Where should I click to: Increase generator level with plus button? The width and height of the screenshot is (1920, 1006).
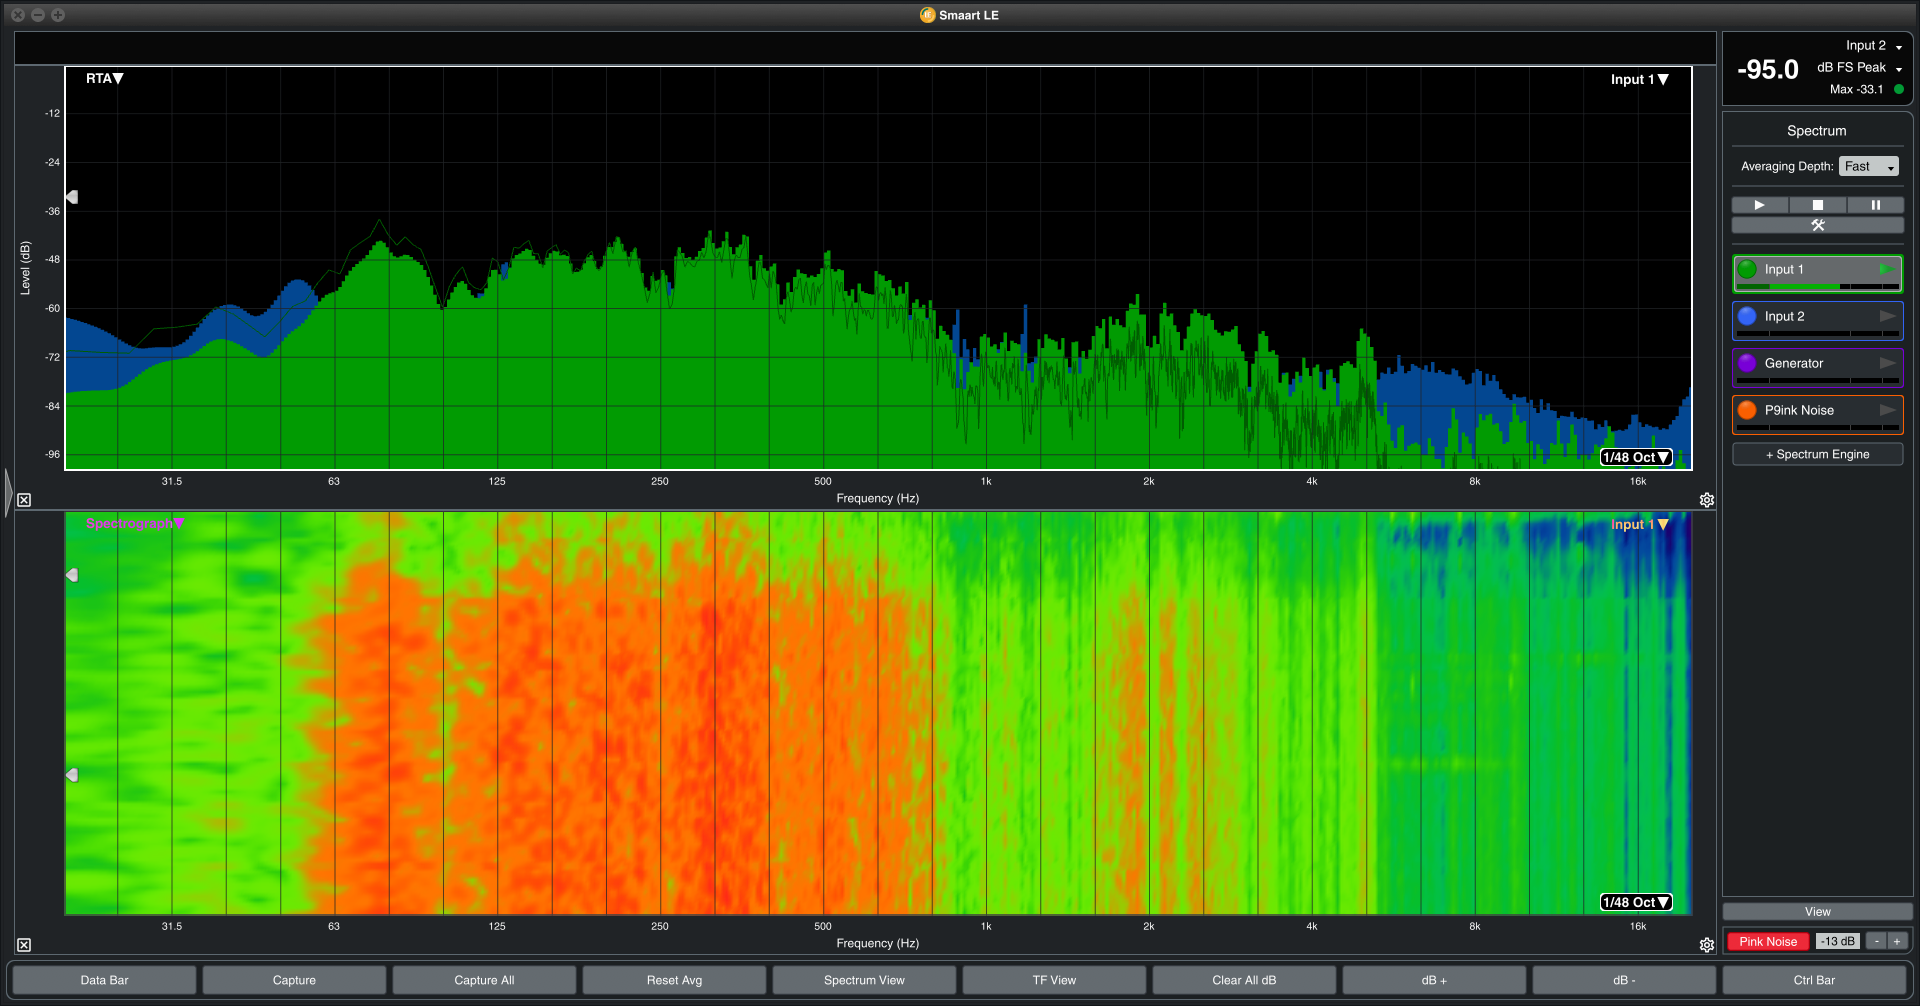(1897, 942)
